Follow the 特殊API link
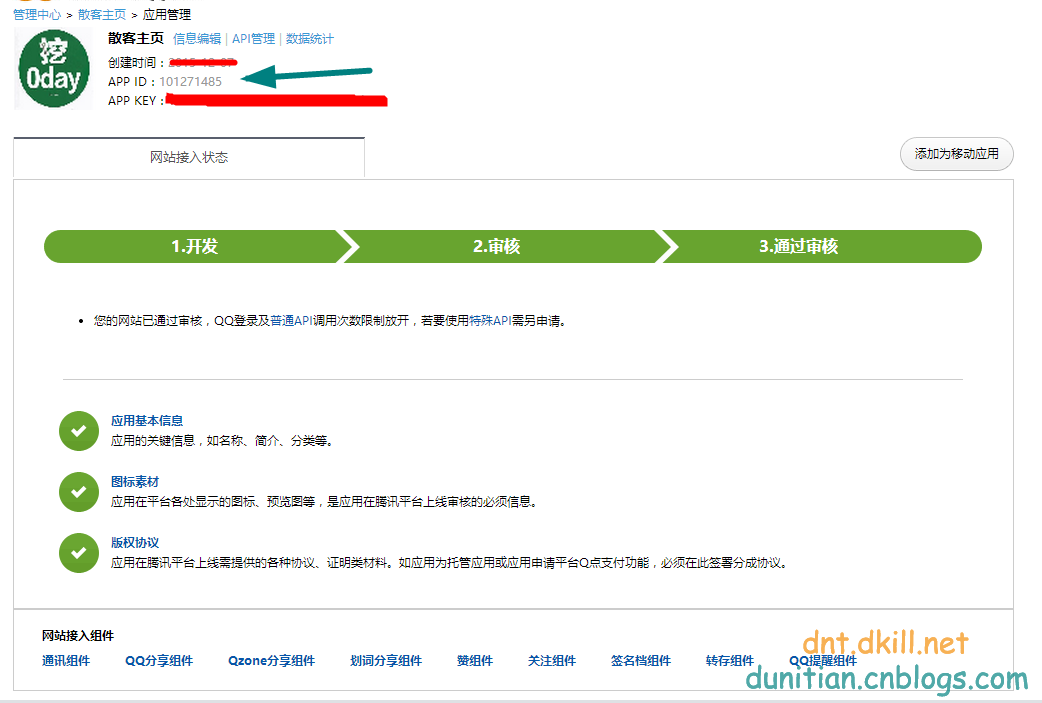 click(x=490, y=321)
